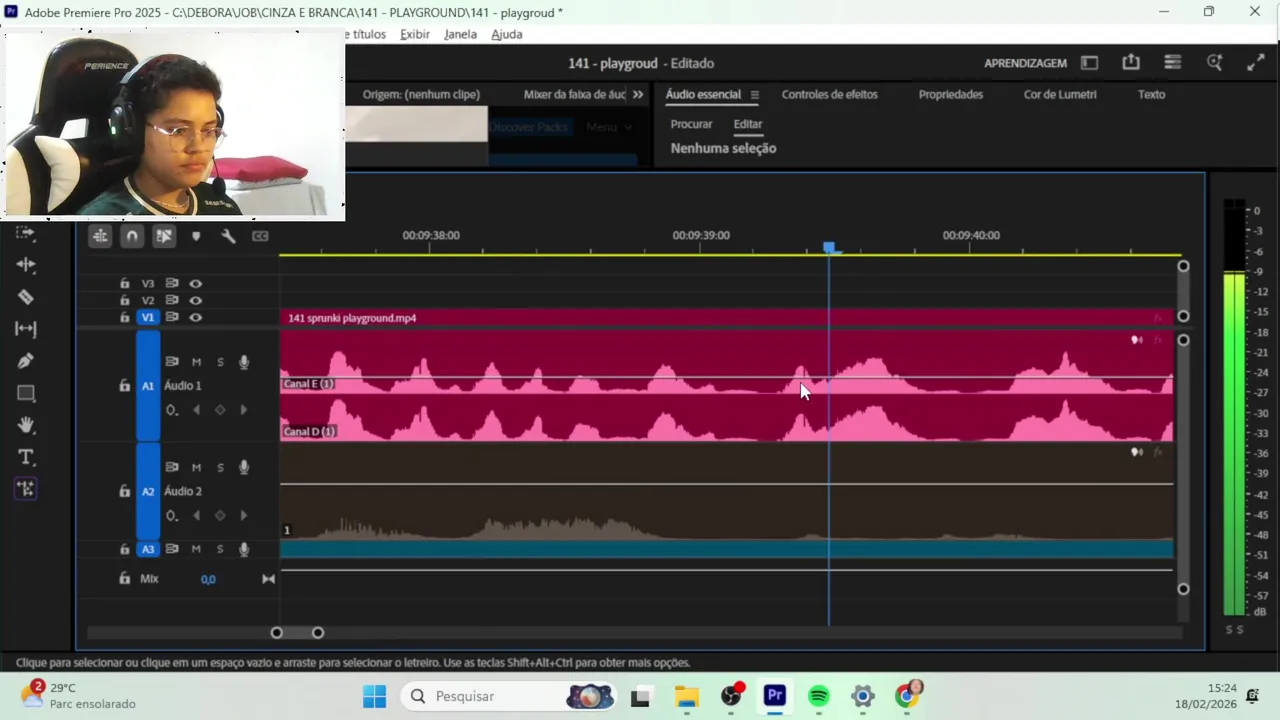Viewport: 1280px width, 720px height.
Task: Open the Exibir menu
Action: (x=414, y=34)
